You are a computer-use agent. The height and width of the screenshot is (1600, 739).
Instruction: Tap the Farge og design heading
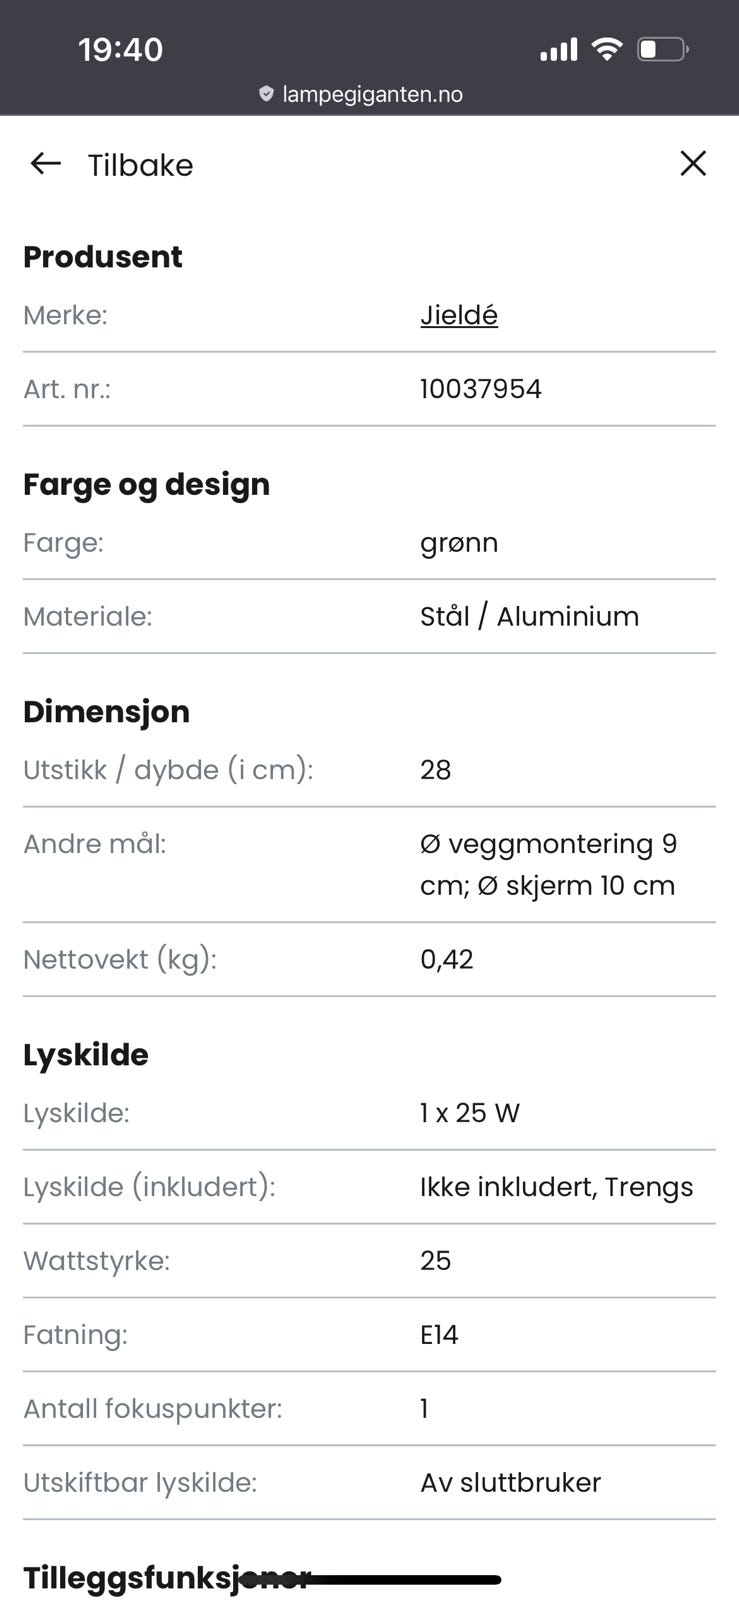pyautogui.click(x=146, y=484)
